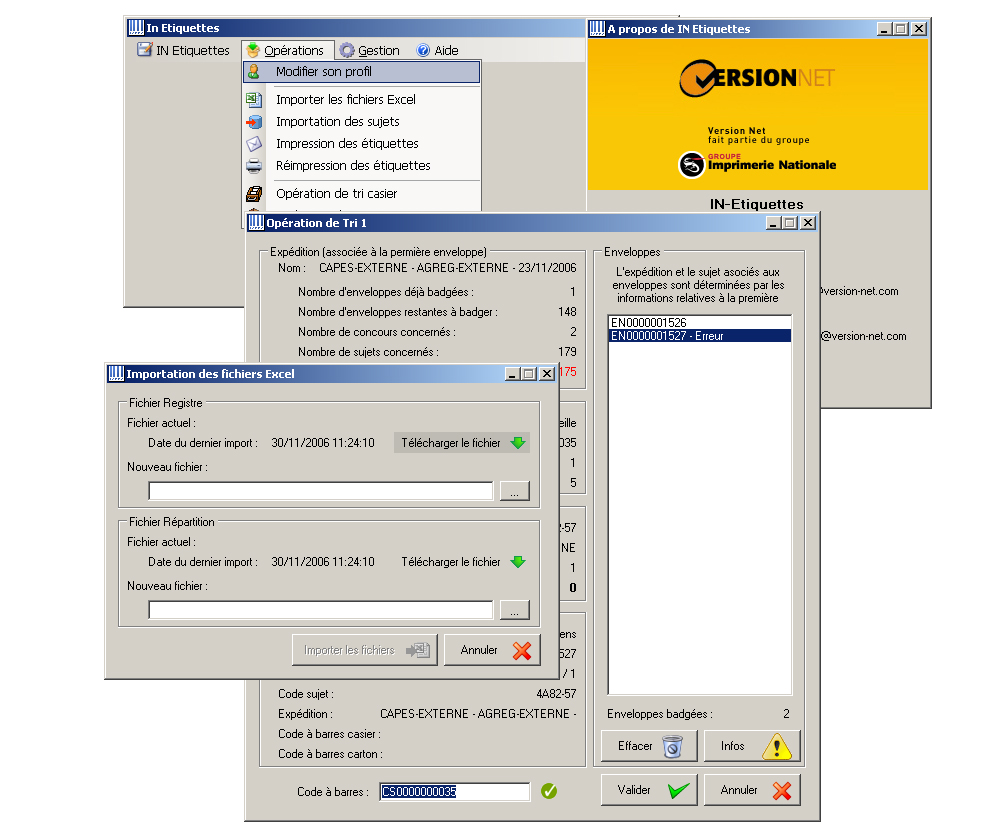
Task: Click the envelope icon for Impression des étiquettes
Action: (x=254, y=144)
